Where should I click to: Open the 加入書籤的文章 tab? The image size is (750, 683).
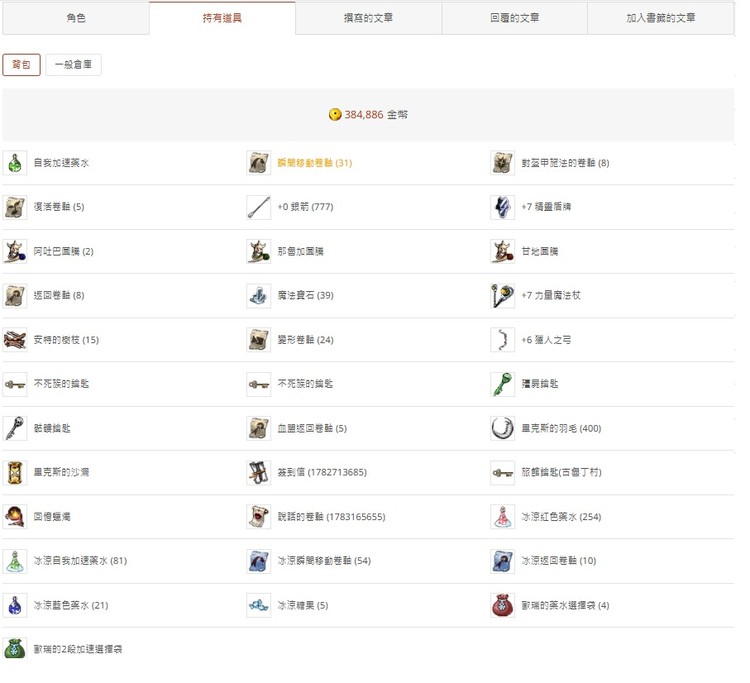661,18
